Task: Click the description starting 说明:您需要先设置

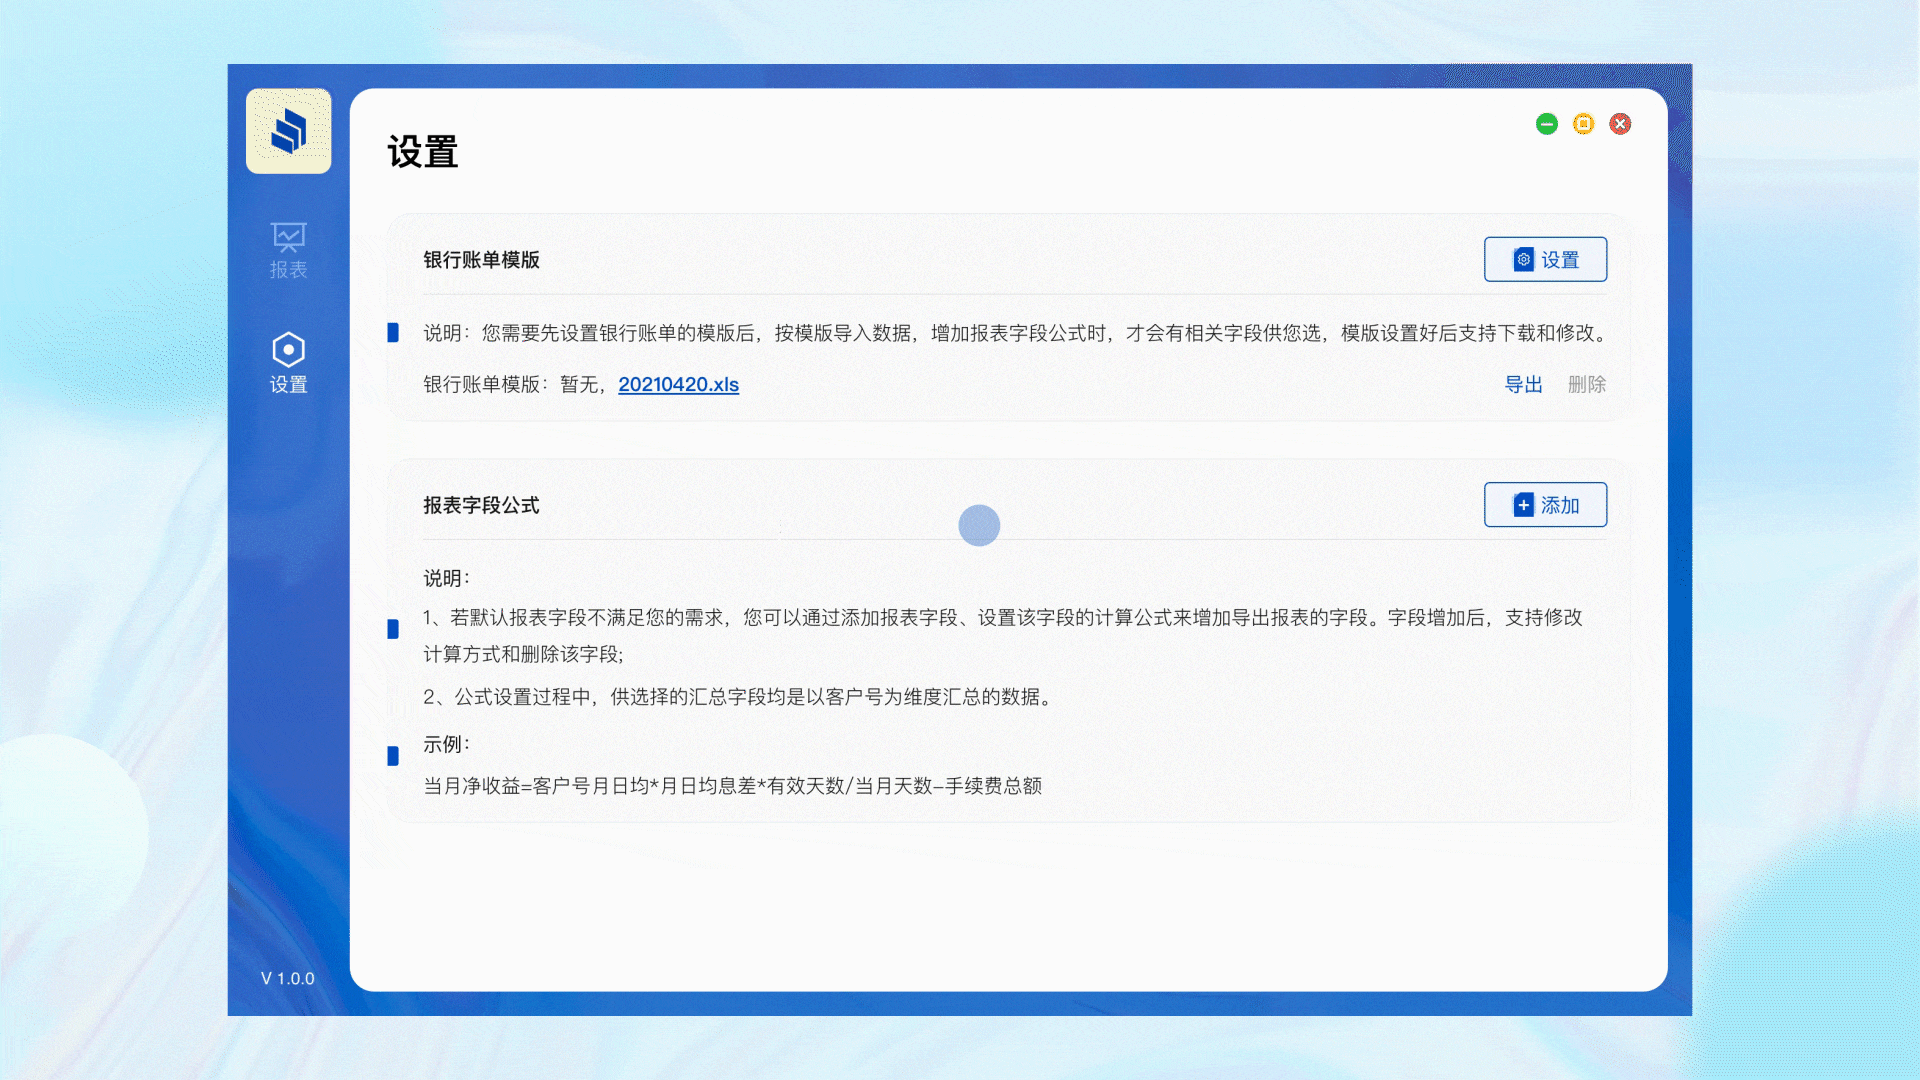Action: 1017,333
